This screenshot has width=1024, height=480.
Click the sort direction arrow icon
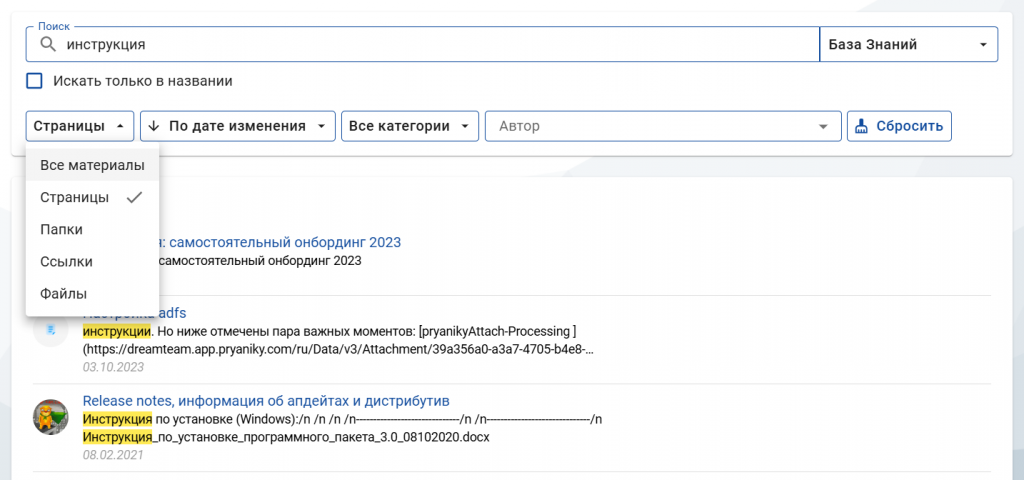tap(154, 126)
